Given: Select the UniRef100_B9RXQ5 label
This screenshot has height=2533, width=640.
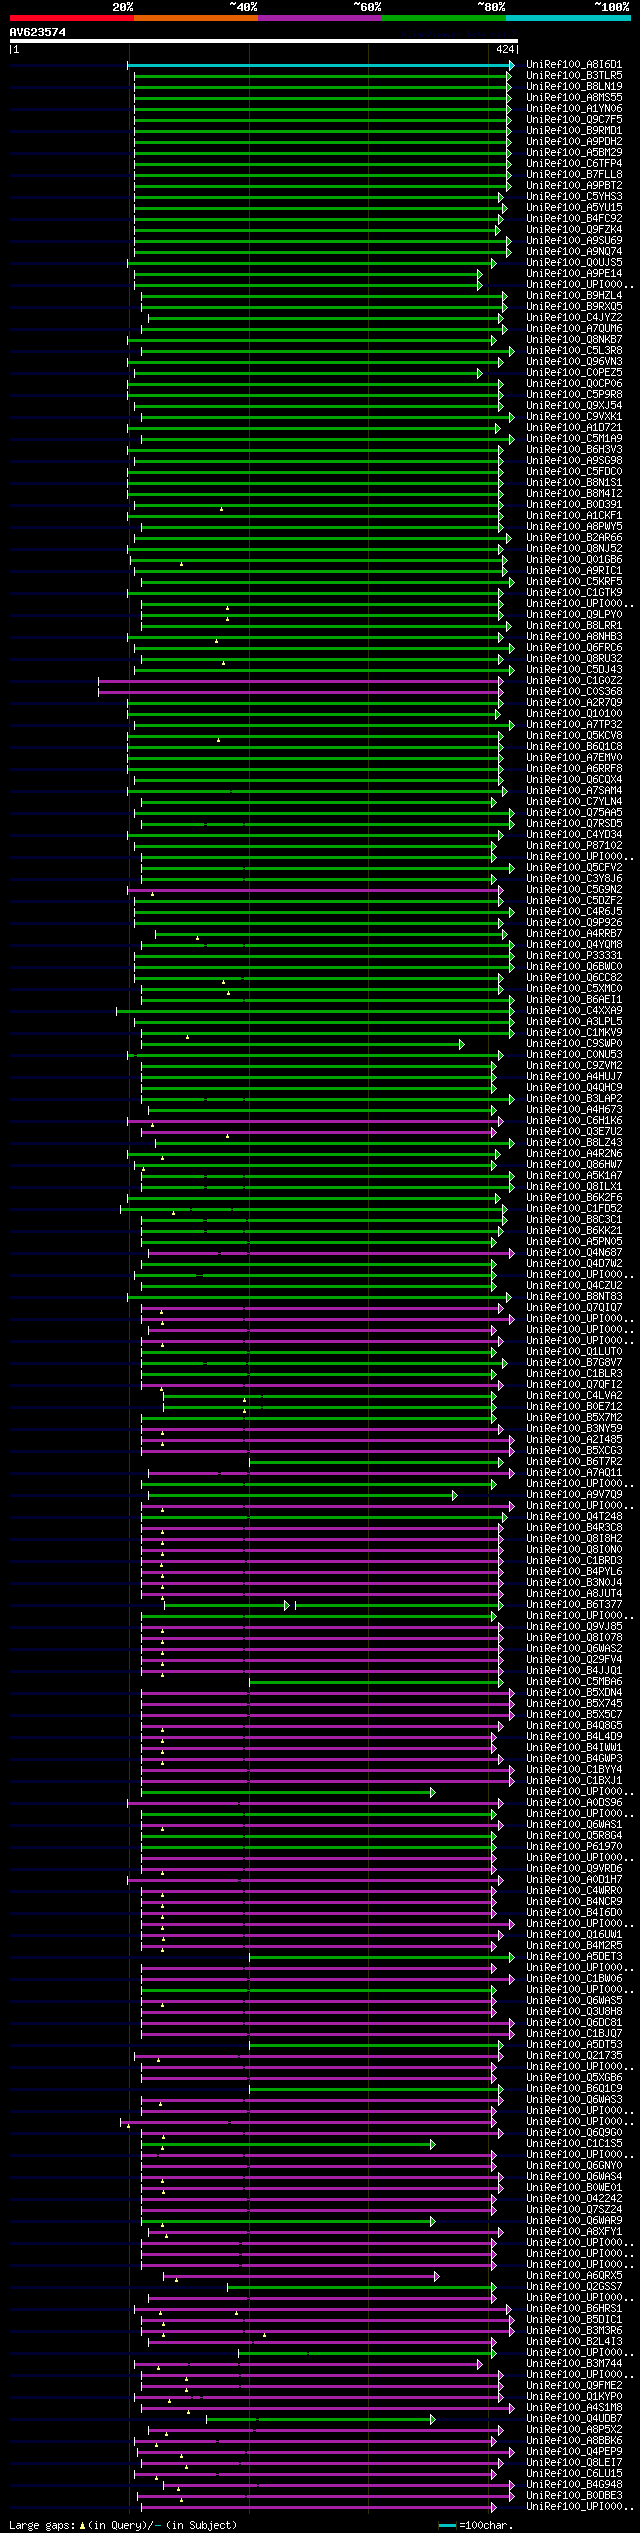Looking at the screenshot, I should [574, 307].
